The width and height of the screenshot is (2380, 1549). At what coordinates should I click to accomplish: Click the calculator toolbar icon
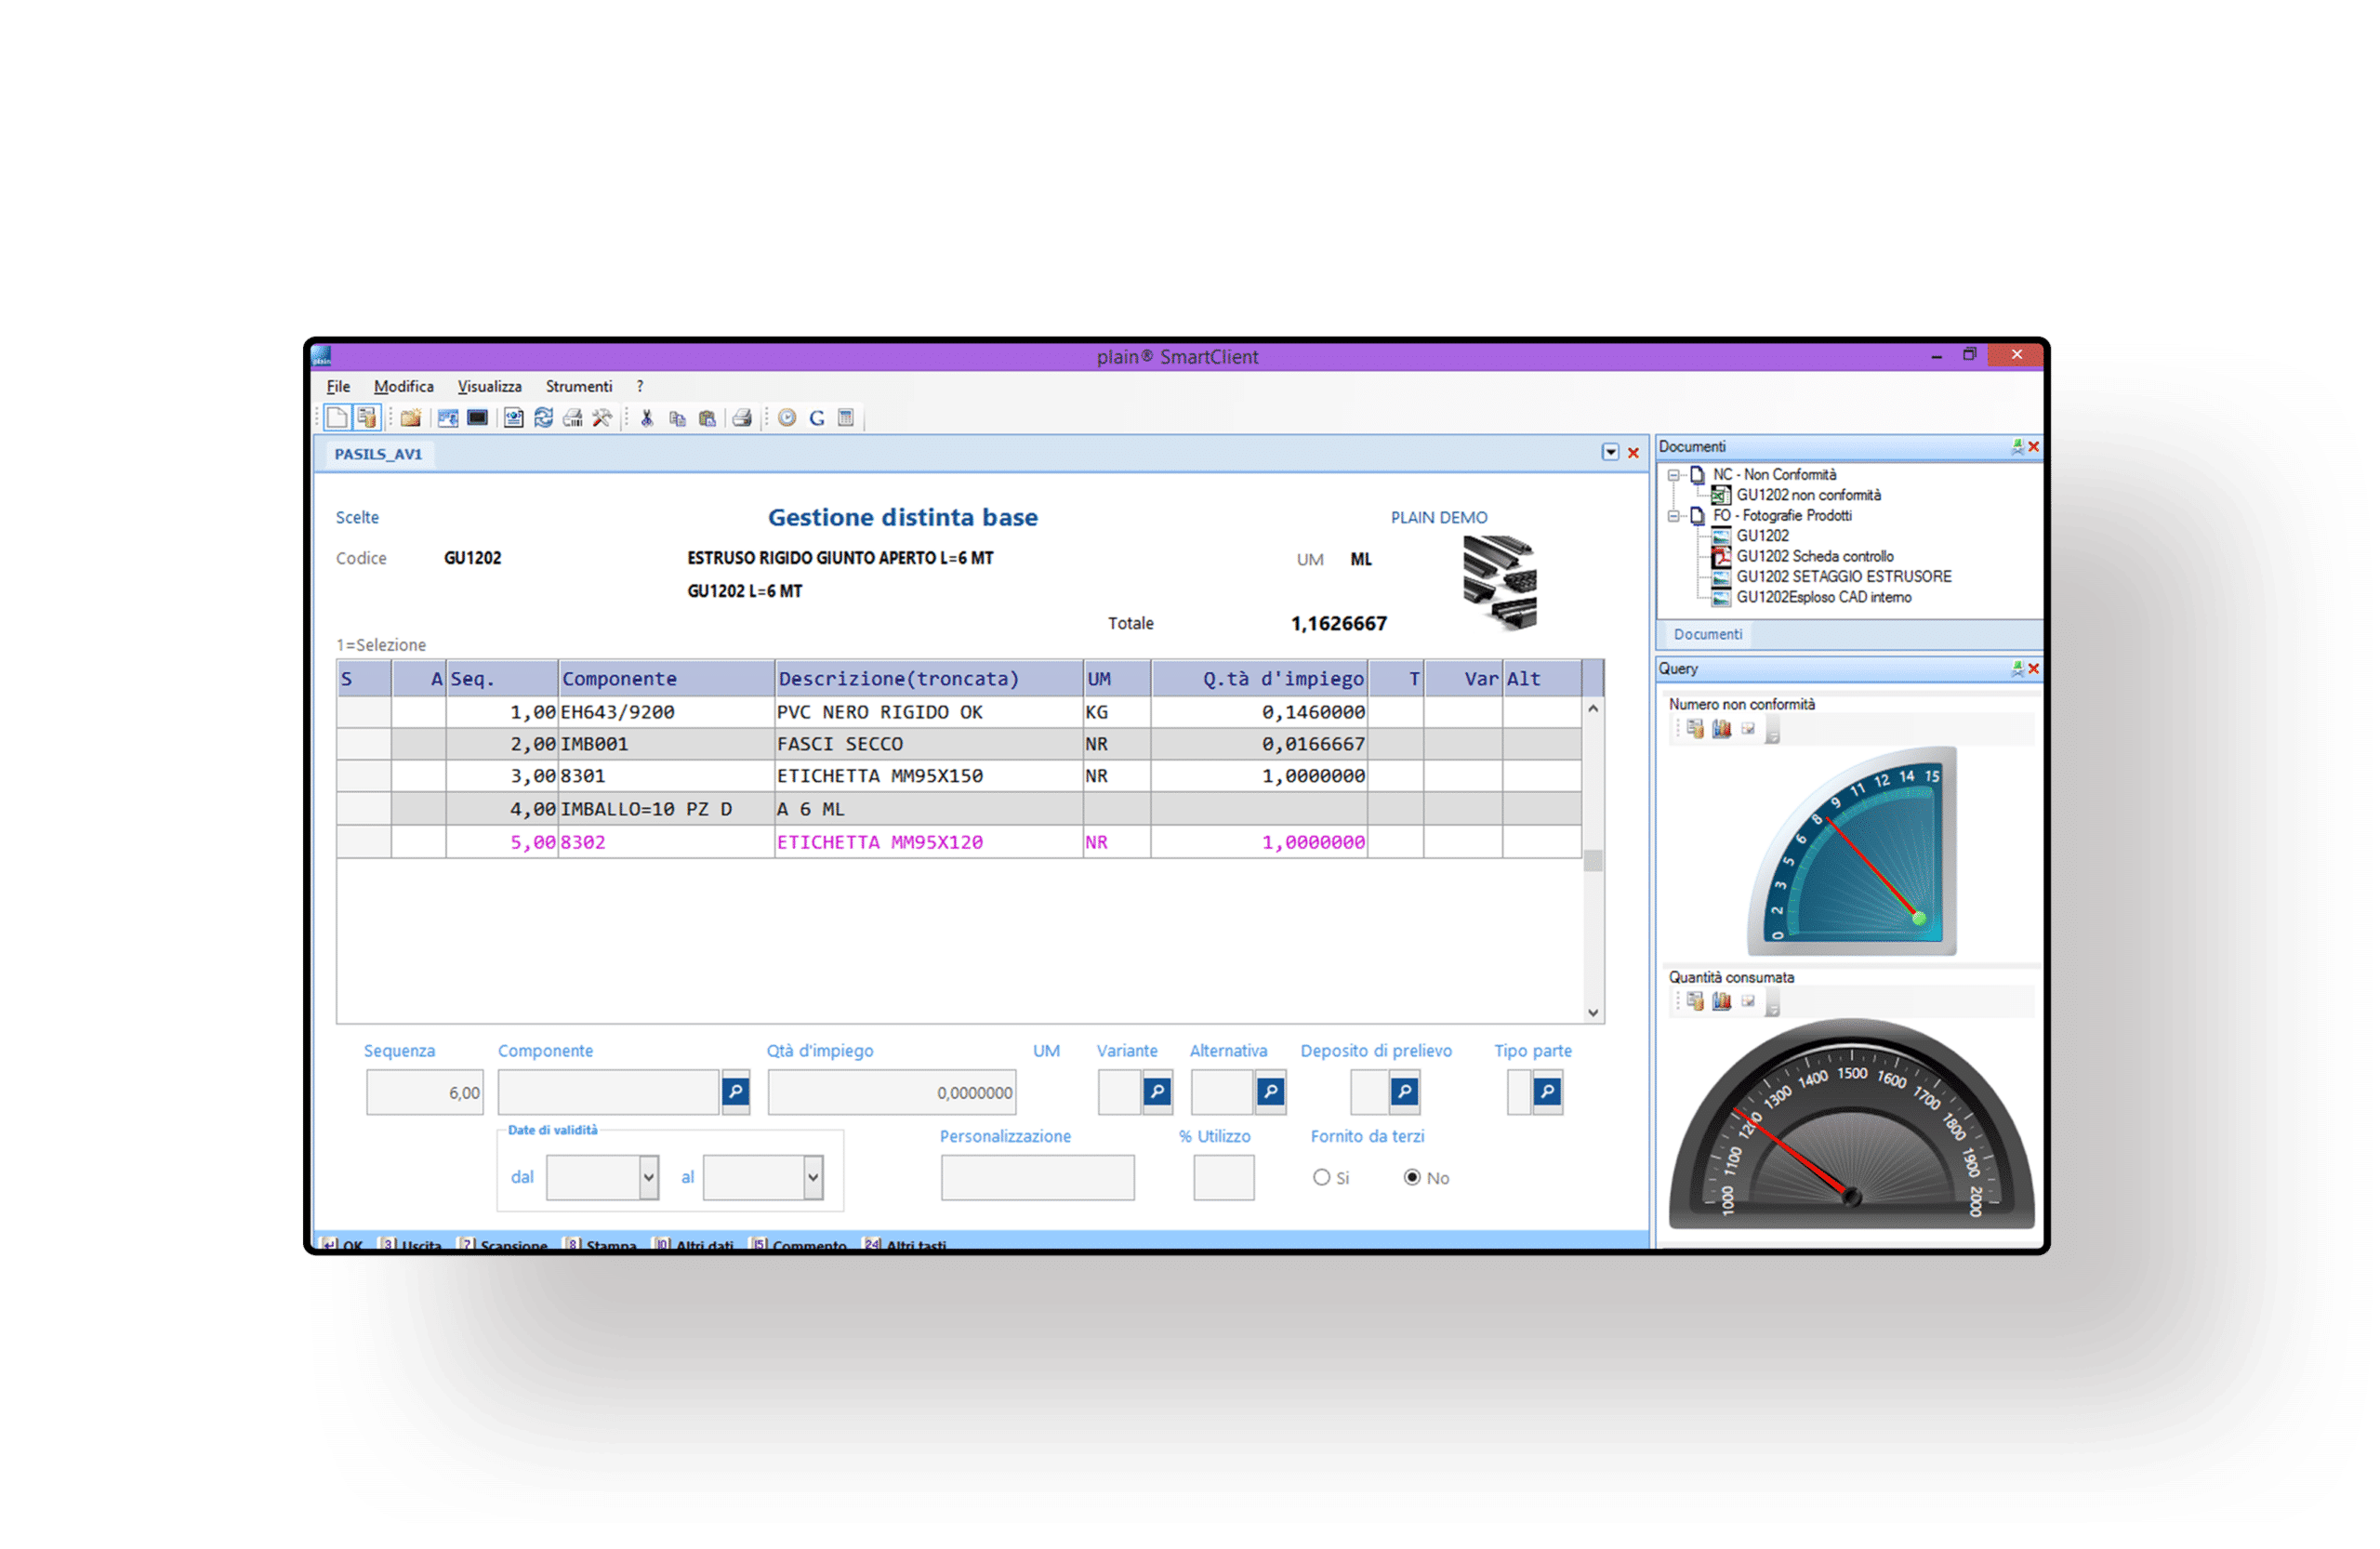pos(846,418)
